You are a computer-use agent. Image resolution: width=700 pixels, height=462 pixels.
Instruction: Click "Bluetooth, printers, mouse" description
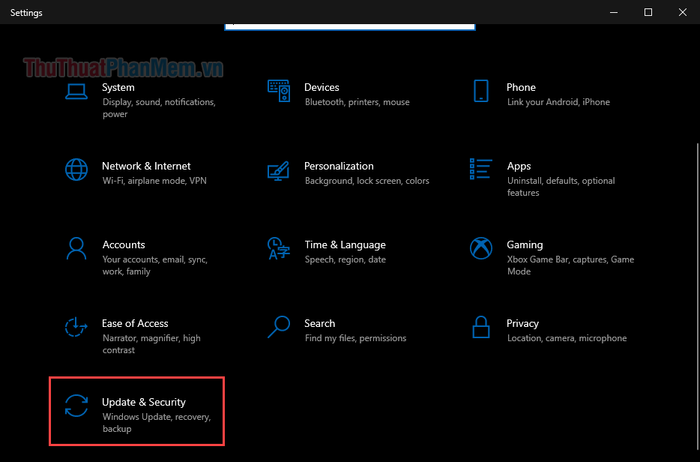(357, 102)
